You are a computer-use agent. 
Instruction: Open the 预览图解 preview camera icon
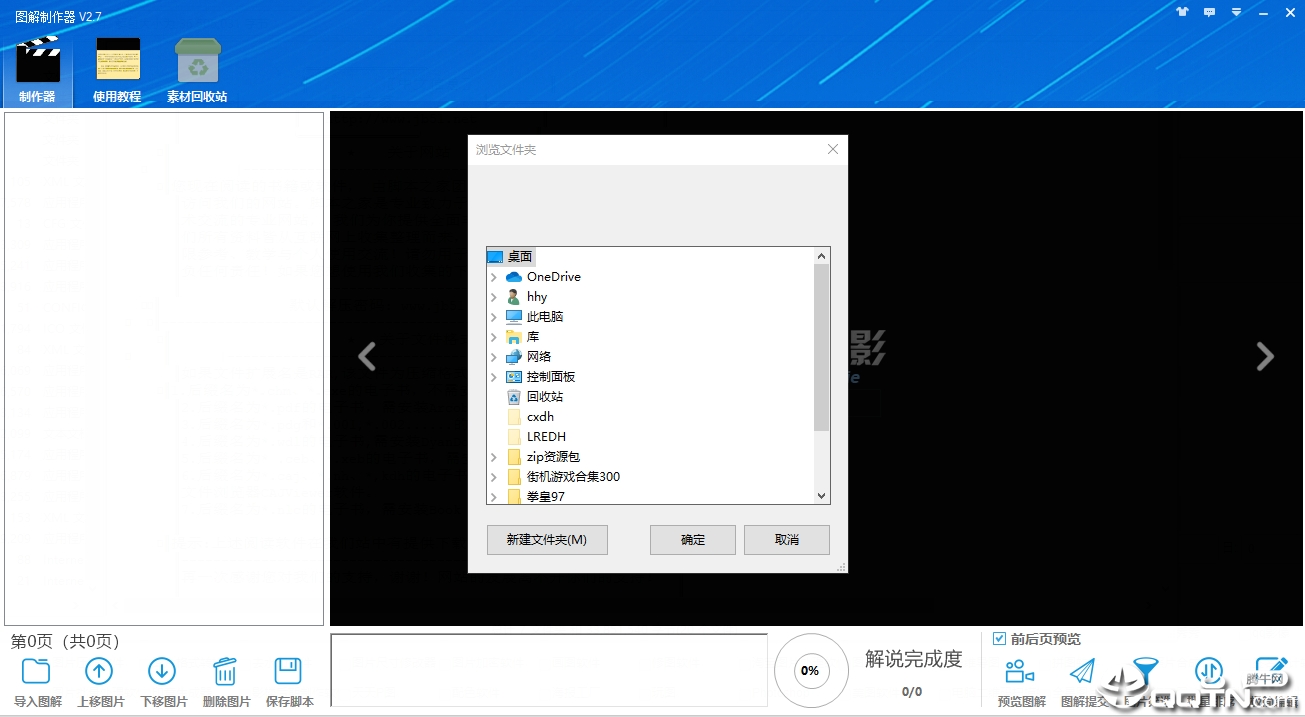click(1019, 671)
